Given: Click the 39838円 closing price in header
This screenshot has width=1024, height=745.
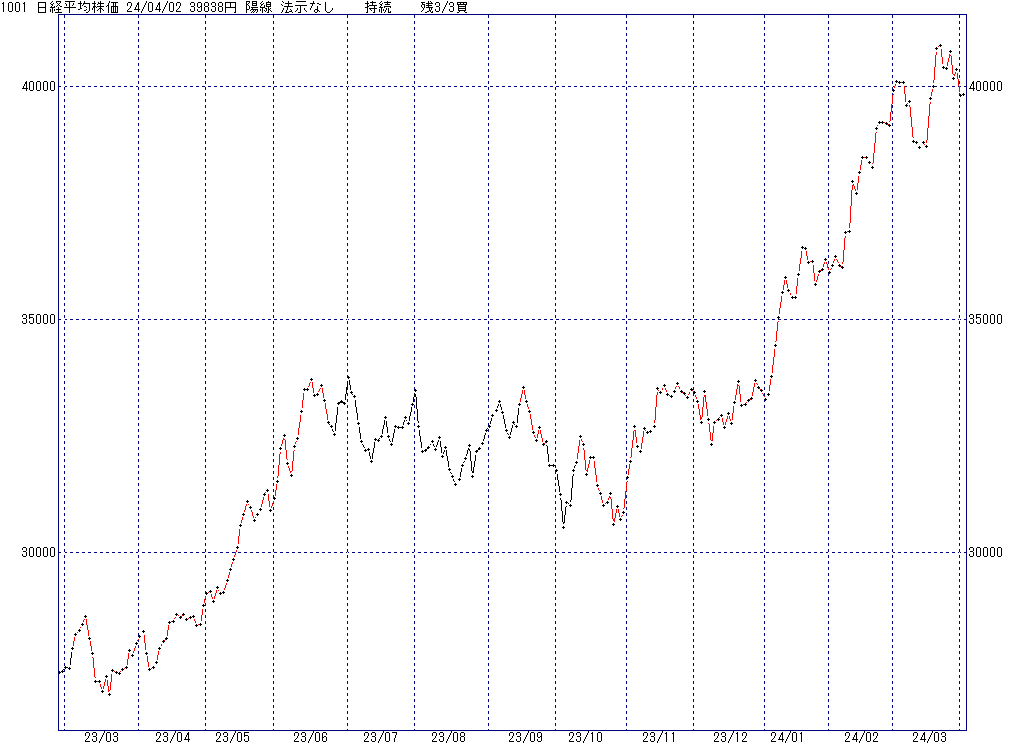Looking at the screenshot, I should [214, 8].
